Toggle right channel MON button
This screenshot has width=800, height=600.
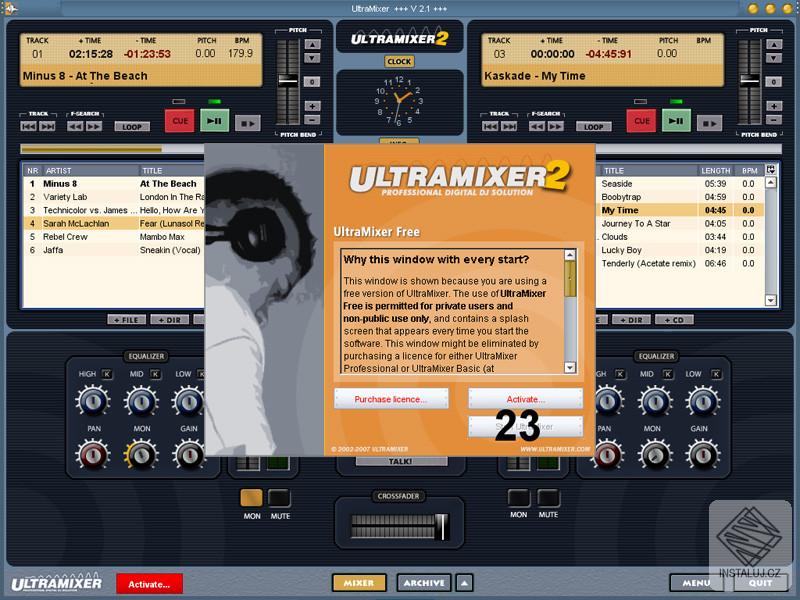[x=519, y=497]
